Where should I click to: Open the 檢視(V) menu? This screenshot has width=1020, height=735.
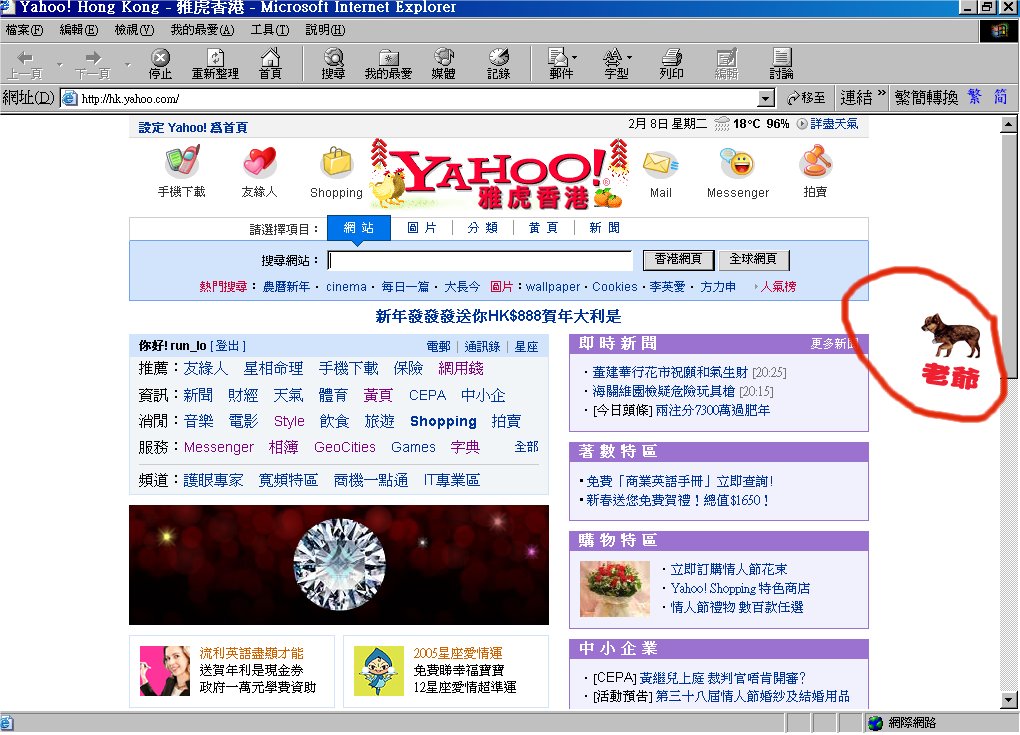pos(134,30)
